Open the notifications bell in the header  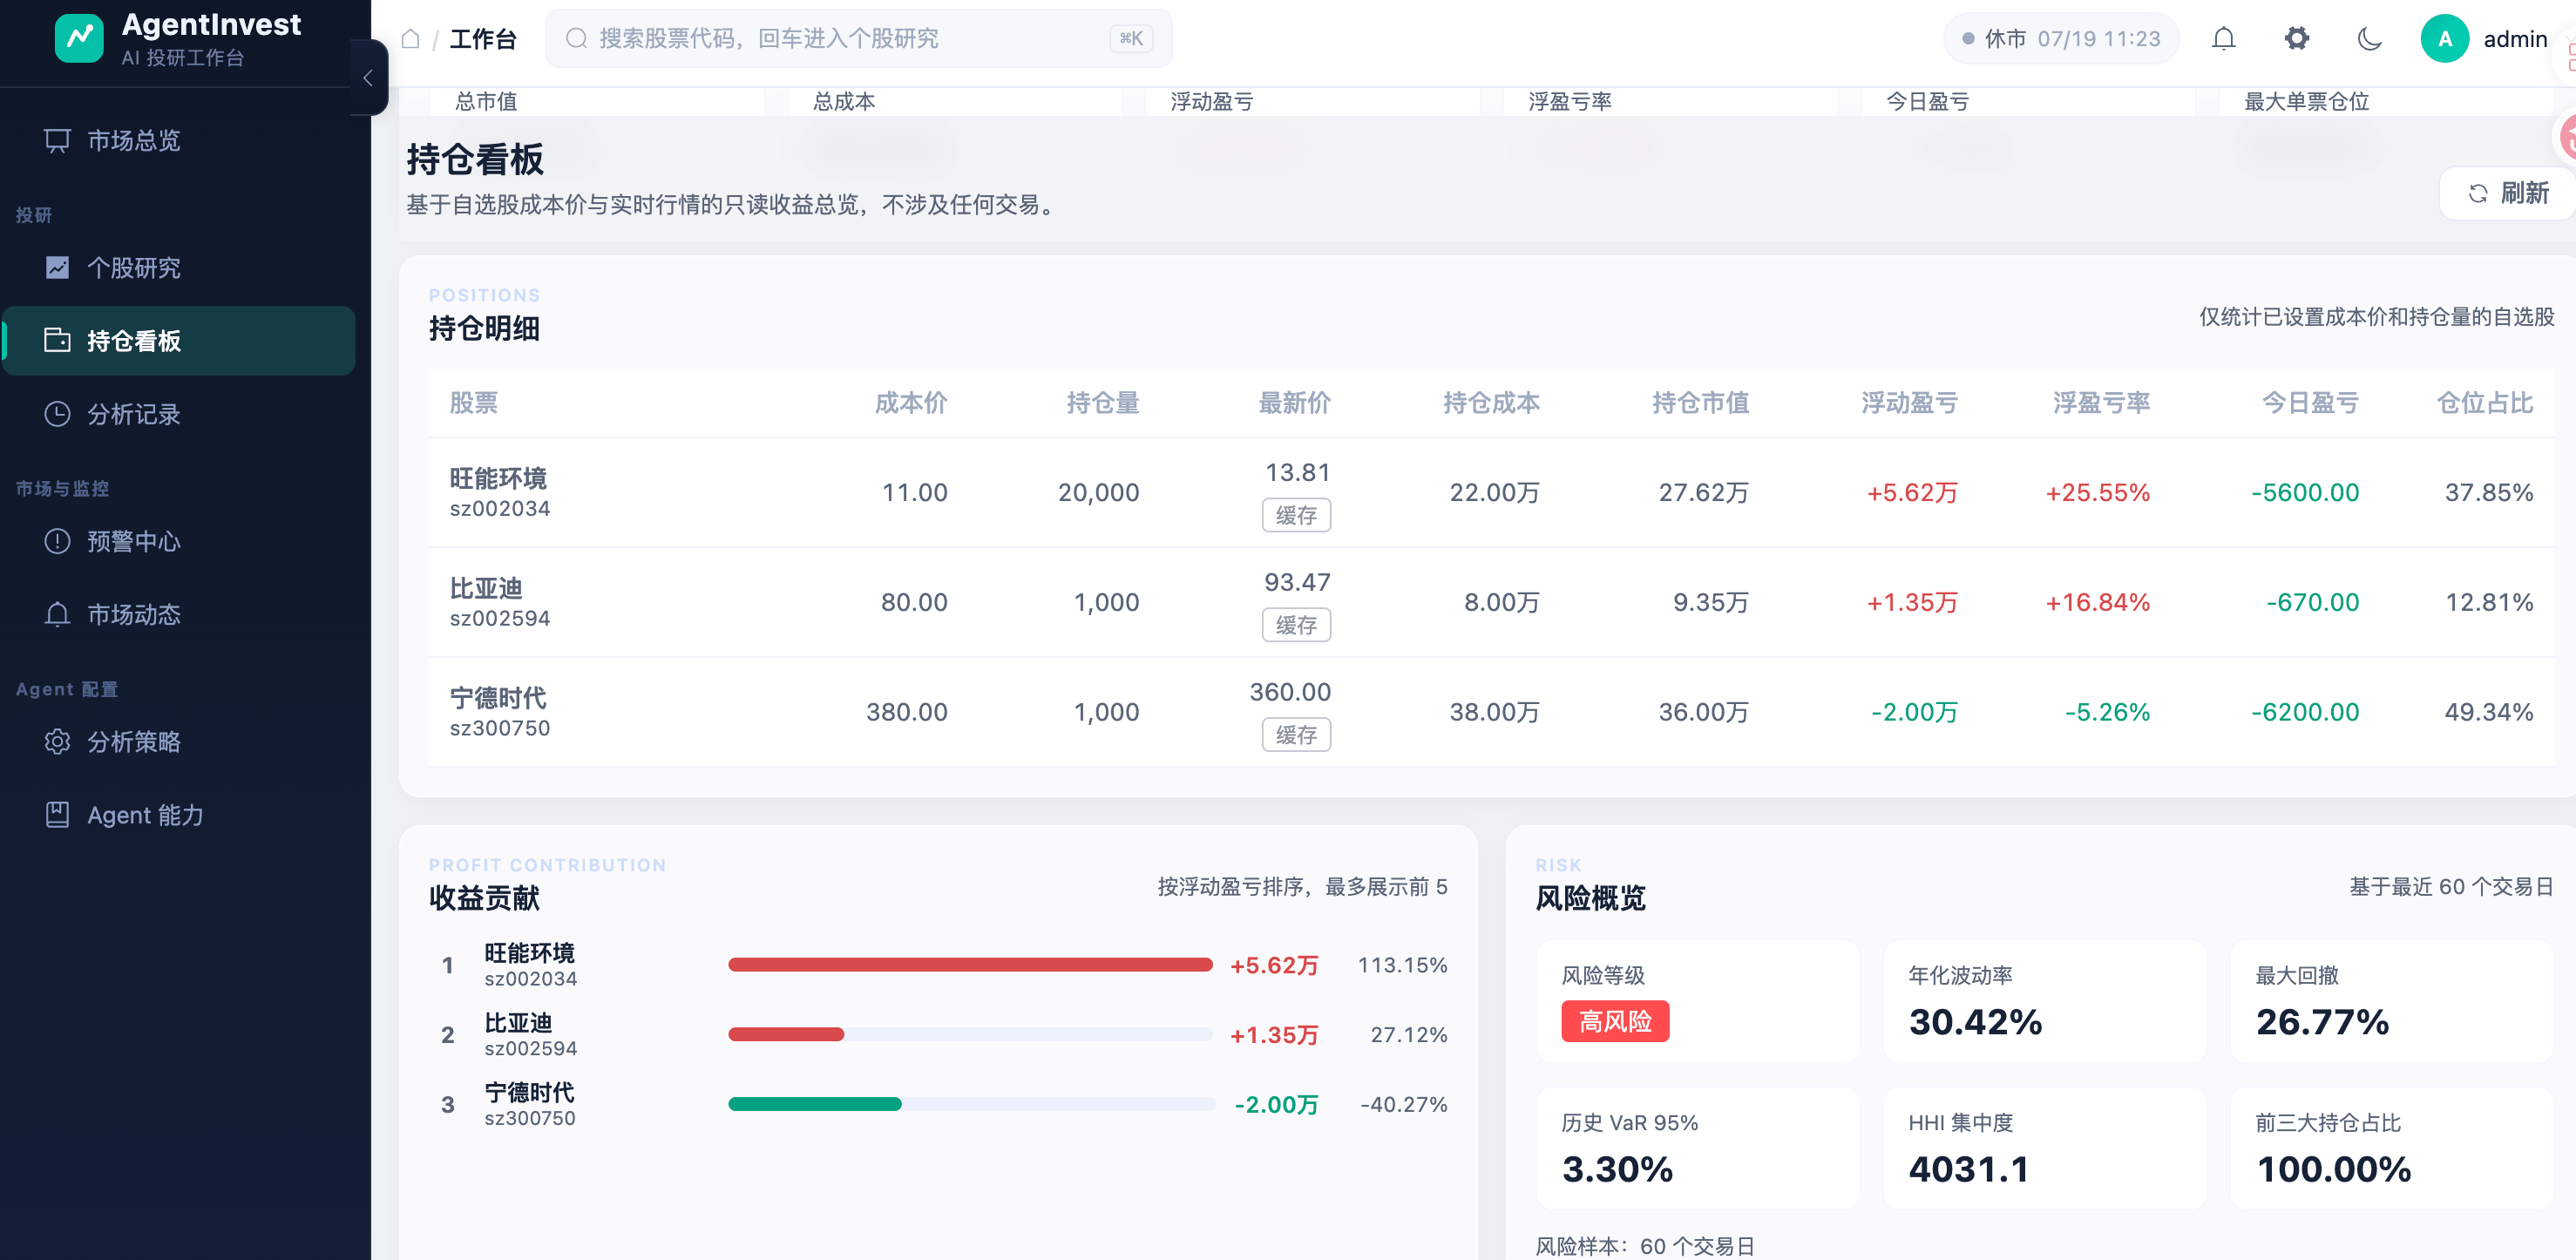tap(2223, 39)
